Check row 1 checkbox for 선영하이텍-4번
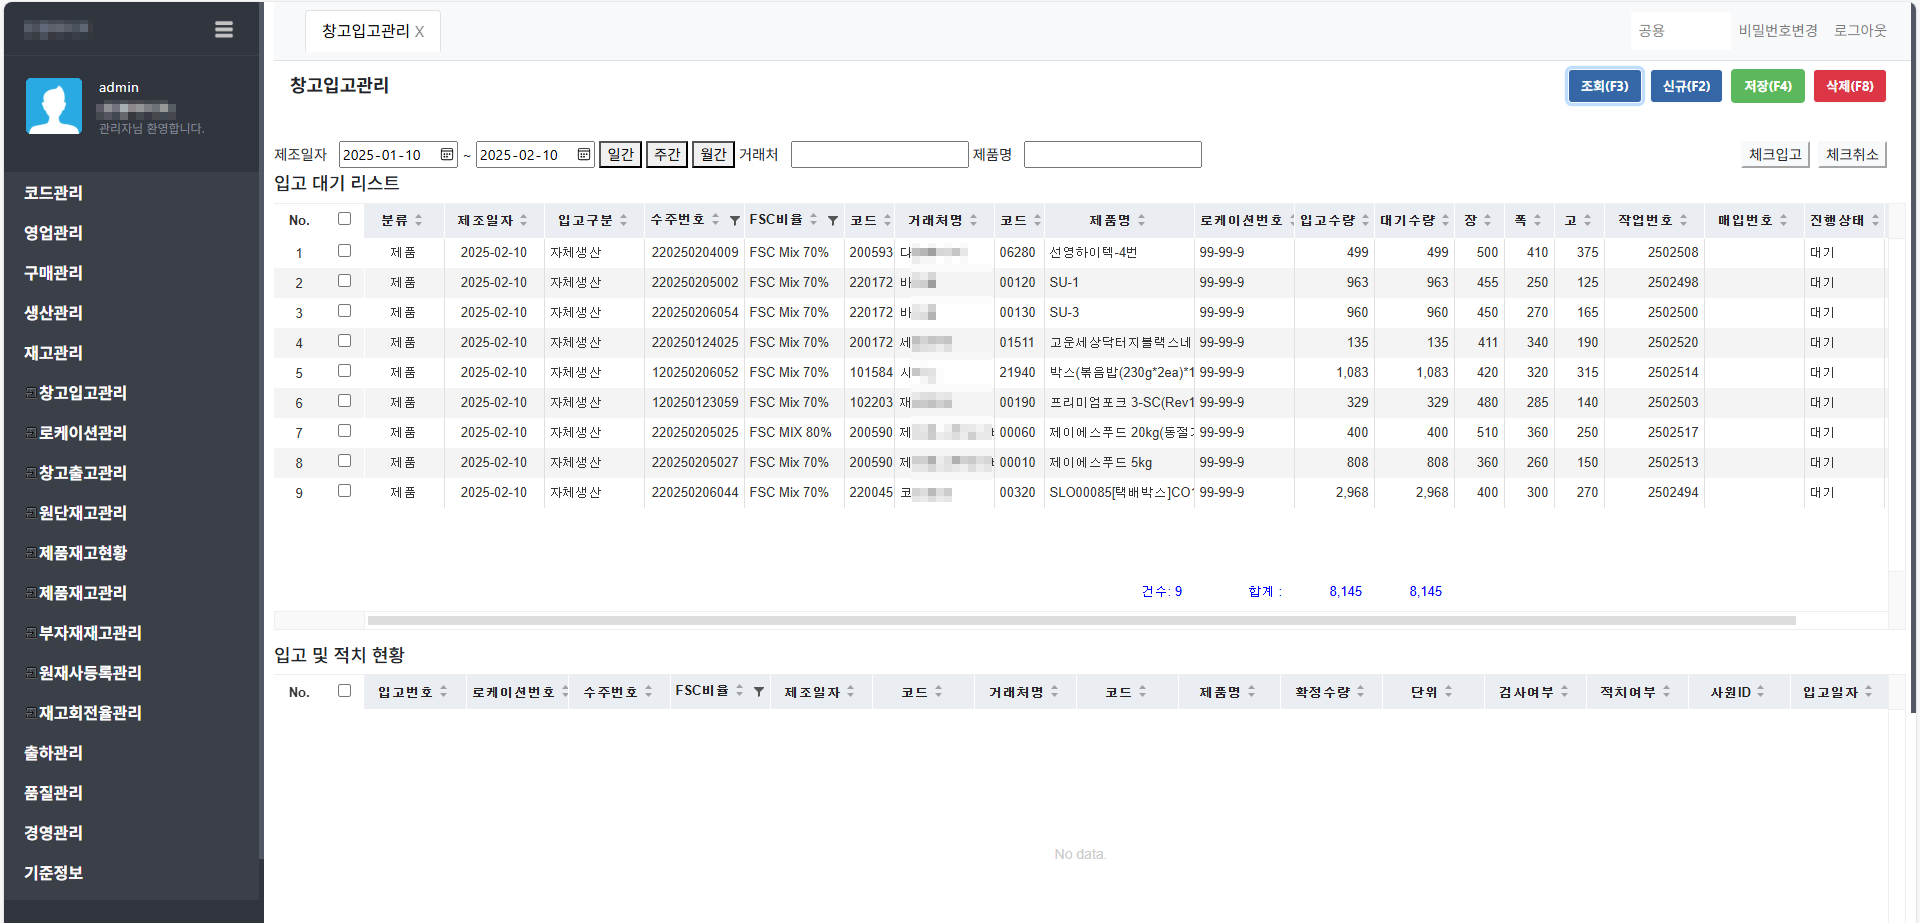Image resolution: width=1920 pixels, height=923 pixels. tap(344, 251)
